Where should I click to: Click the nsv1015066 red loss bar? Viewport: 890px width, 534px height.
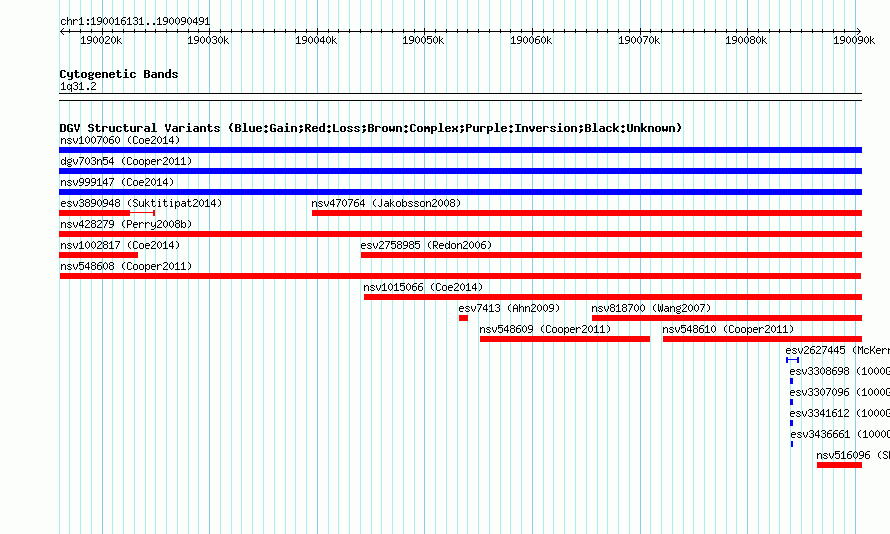click(x=613, y=297)
